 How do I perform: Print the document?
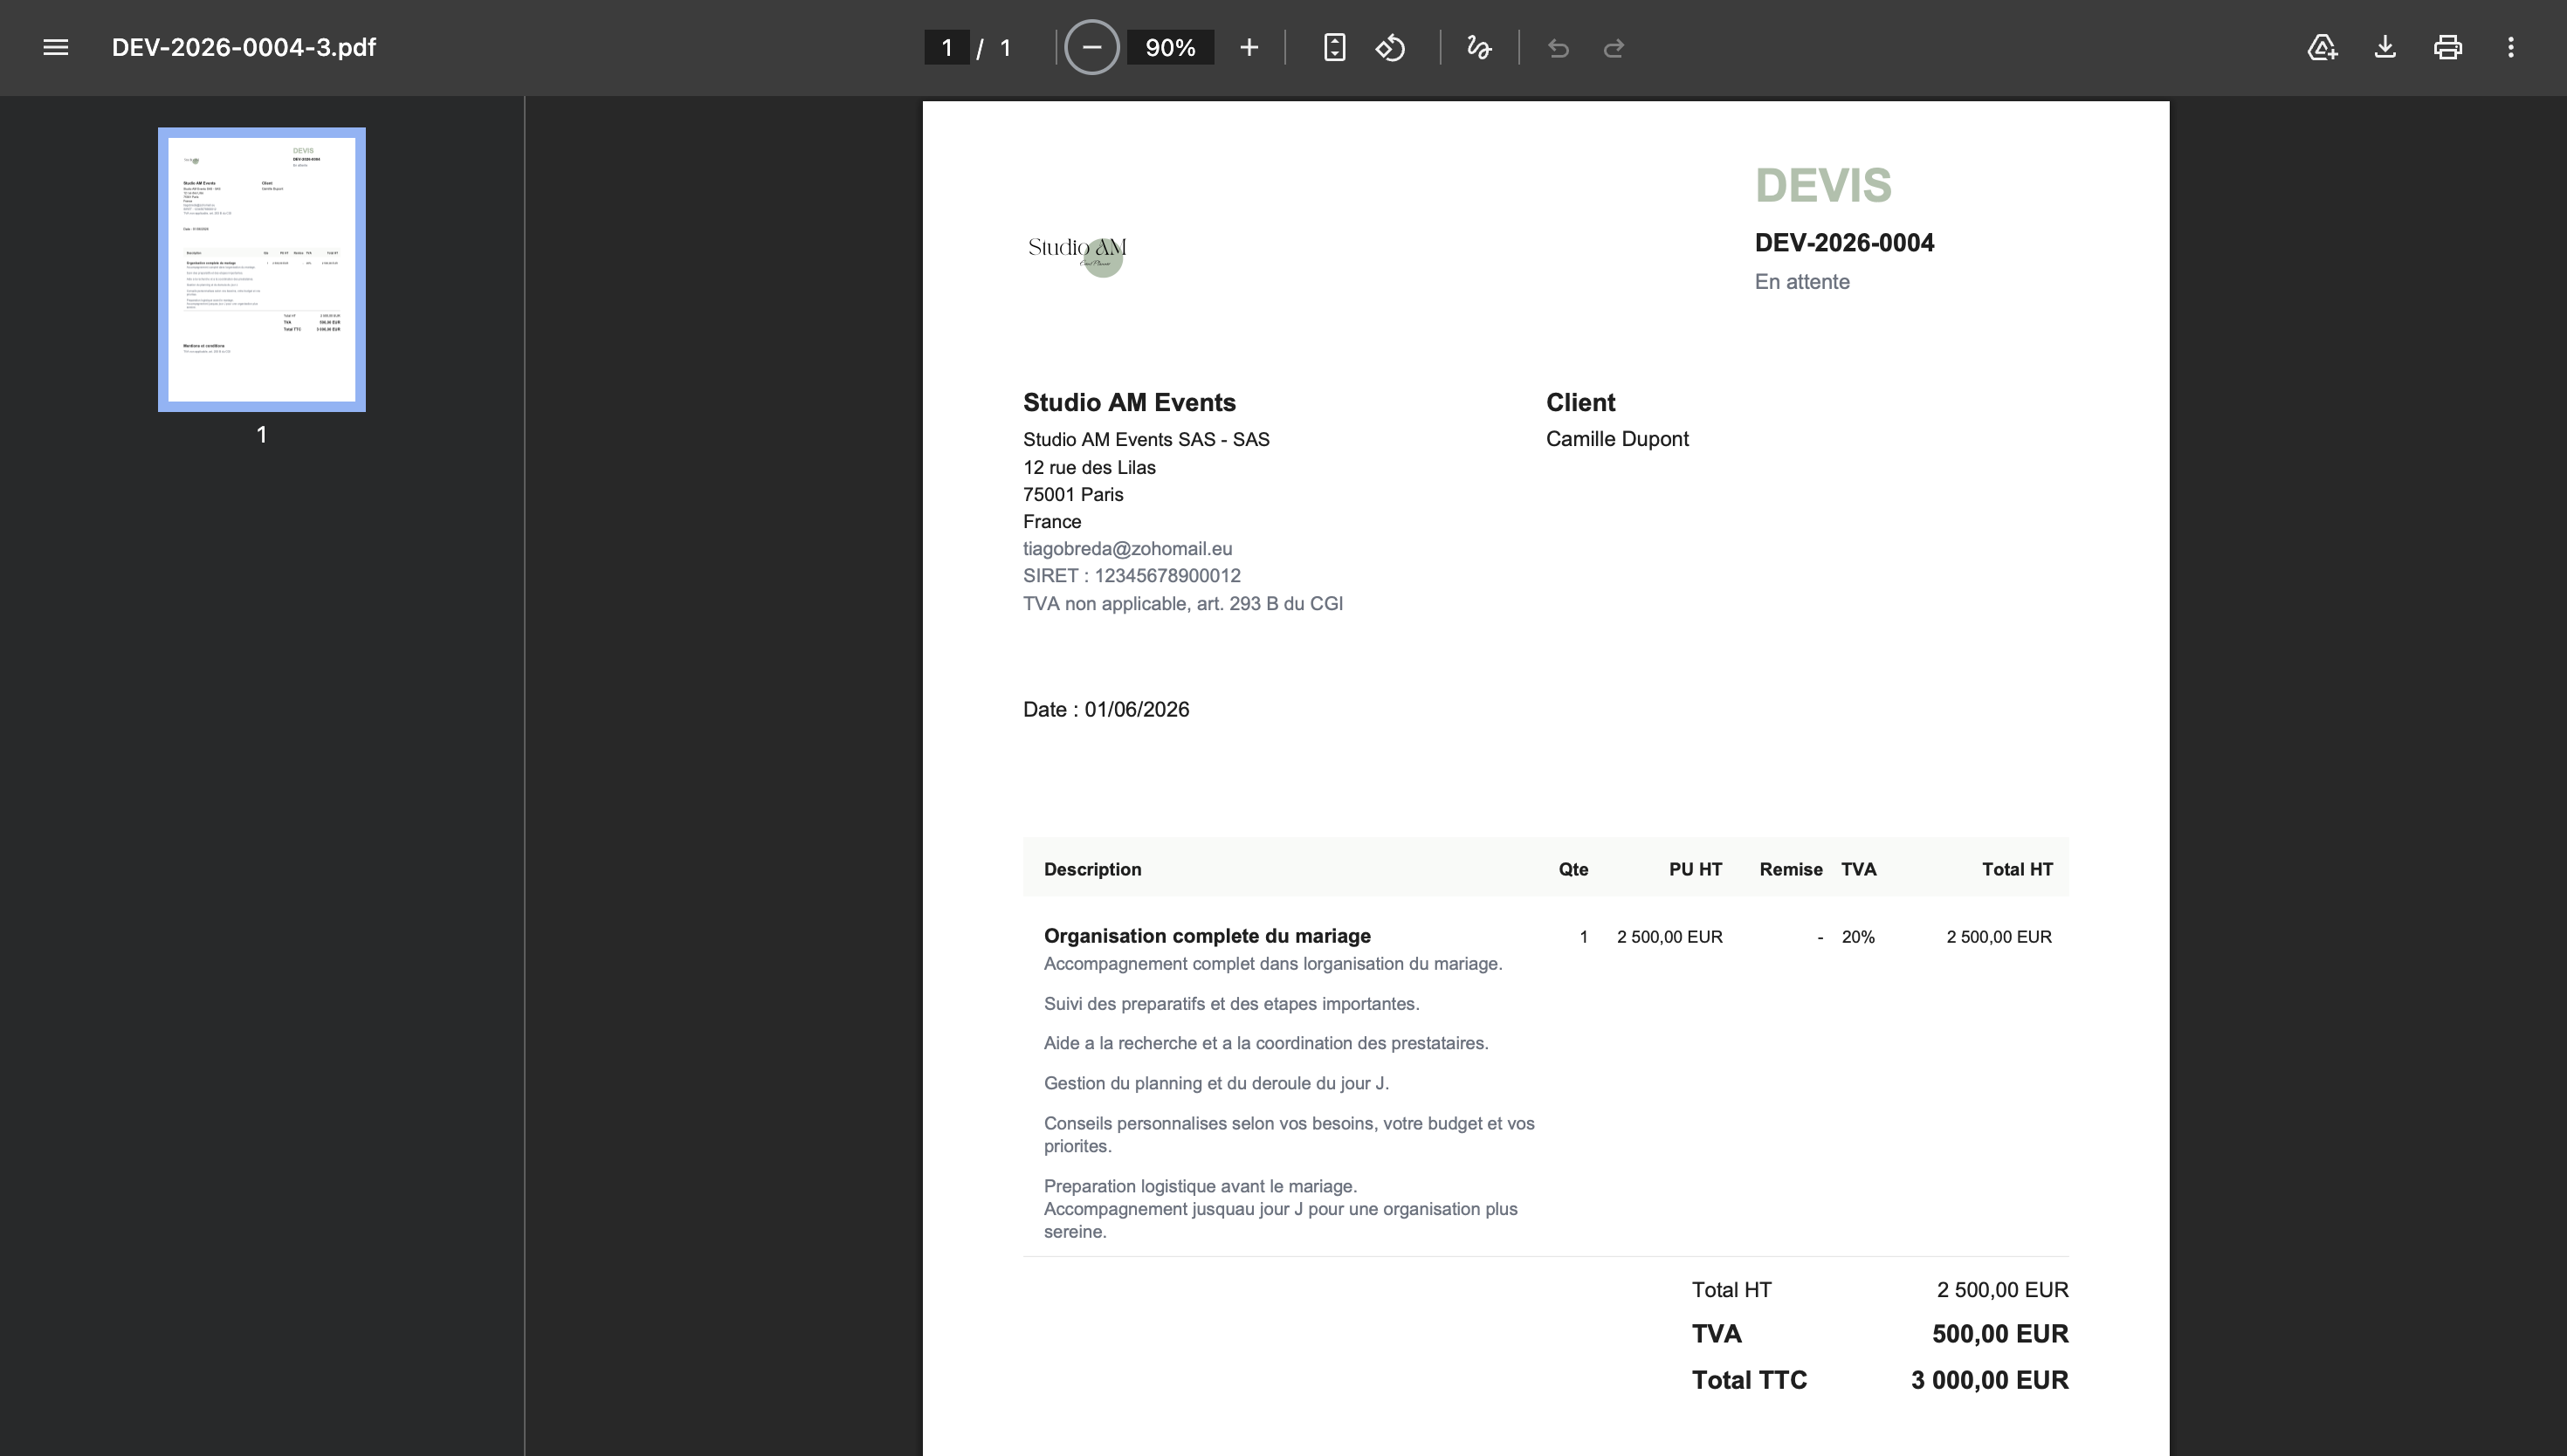[2447, 47]
